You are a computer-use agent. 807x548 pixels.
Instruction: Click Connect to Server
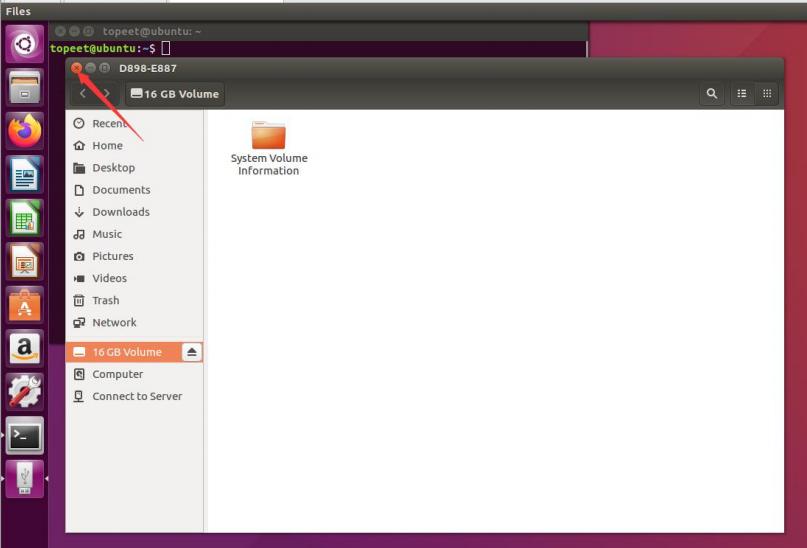point(134,396)
